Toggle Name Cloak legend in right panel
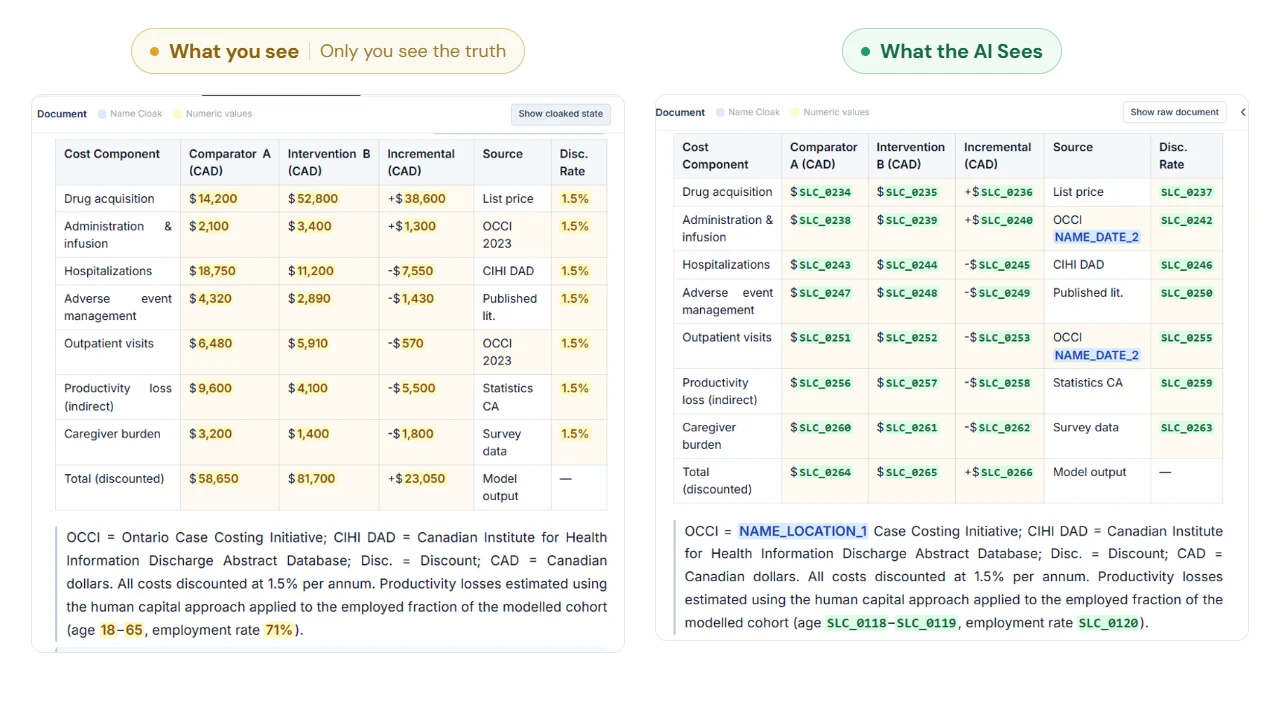The image size is (1280, 720). click(x=747, y=112)
